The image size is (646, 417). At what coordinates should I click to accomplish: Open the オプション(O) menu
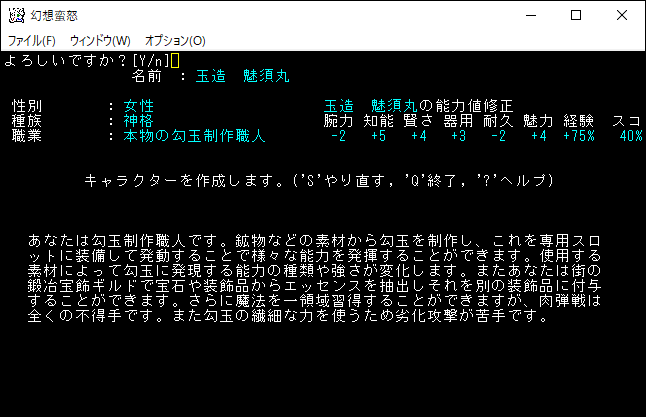pyautogui.click(x=175, y=41)
